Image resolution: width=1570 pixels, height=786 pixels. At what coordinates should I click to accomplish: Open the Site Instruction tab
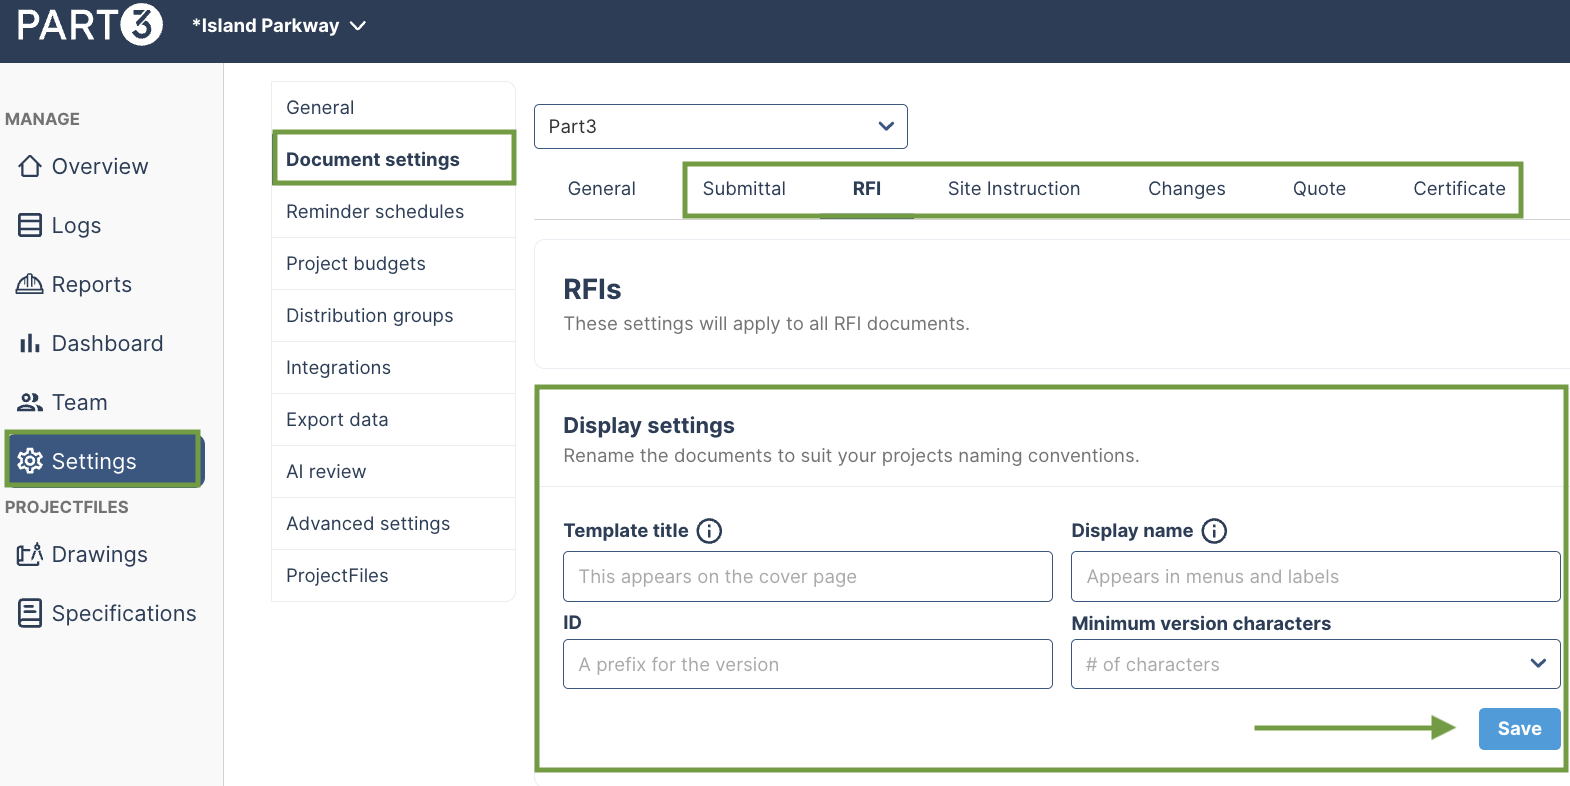point(1014,189)
